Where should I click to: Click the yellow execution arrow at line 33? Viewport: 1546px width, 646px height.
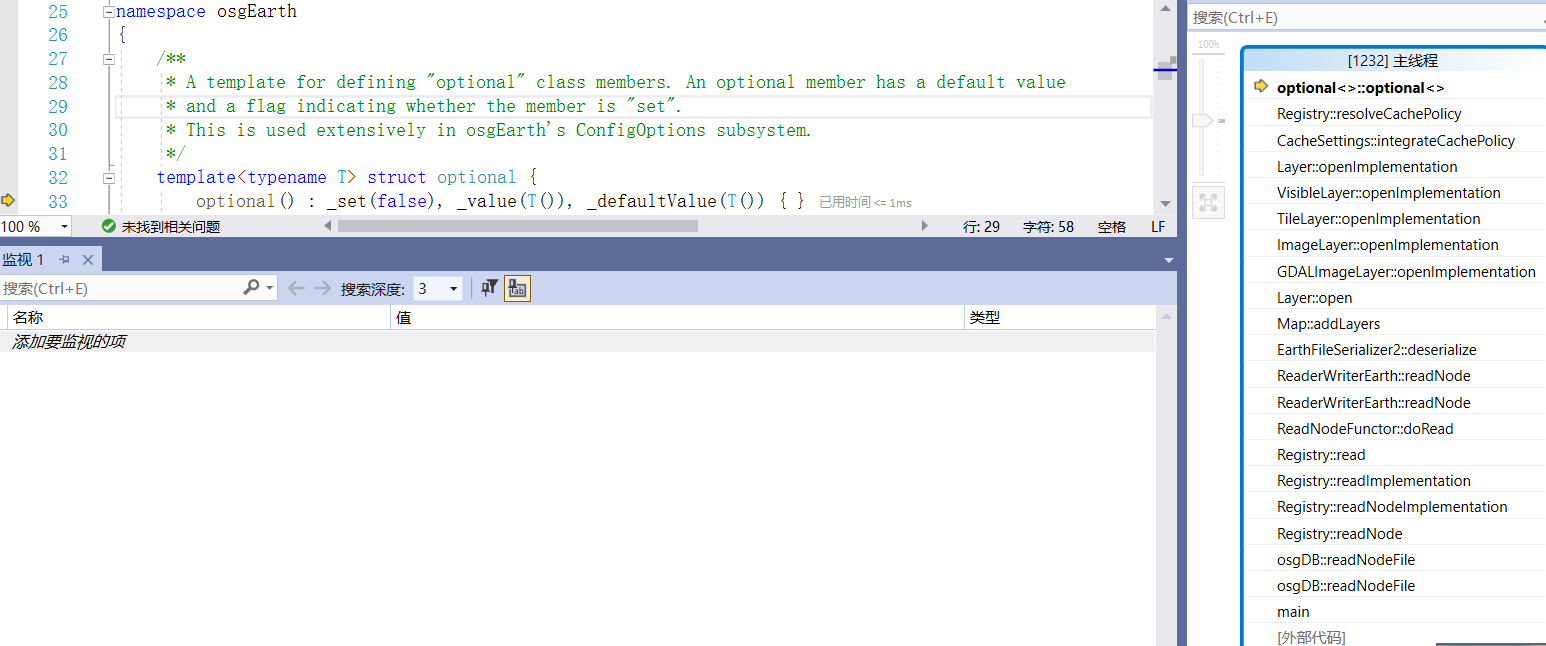tap(8, 201)
